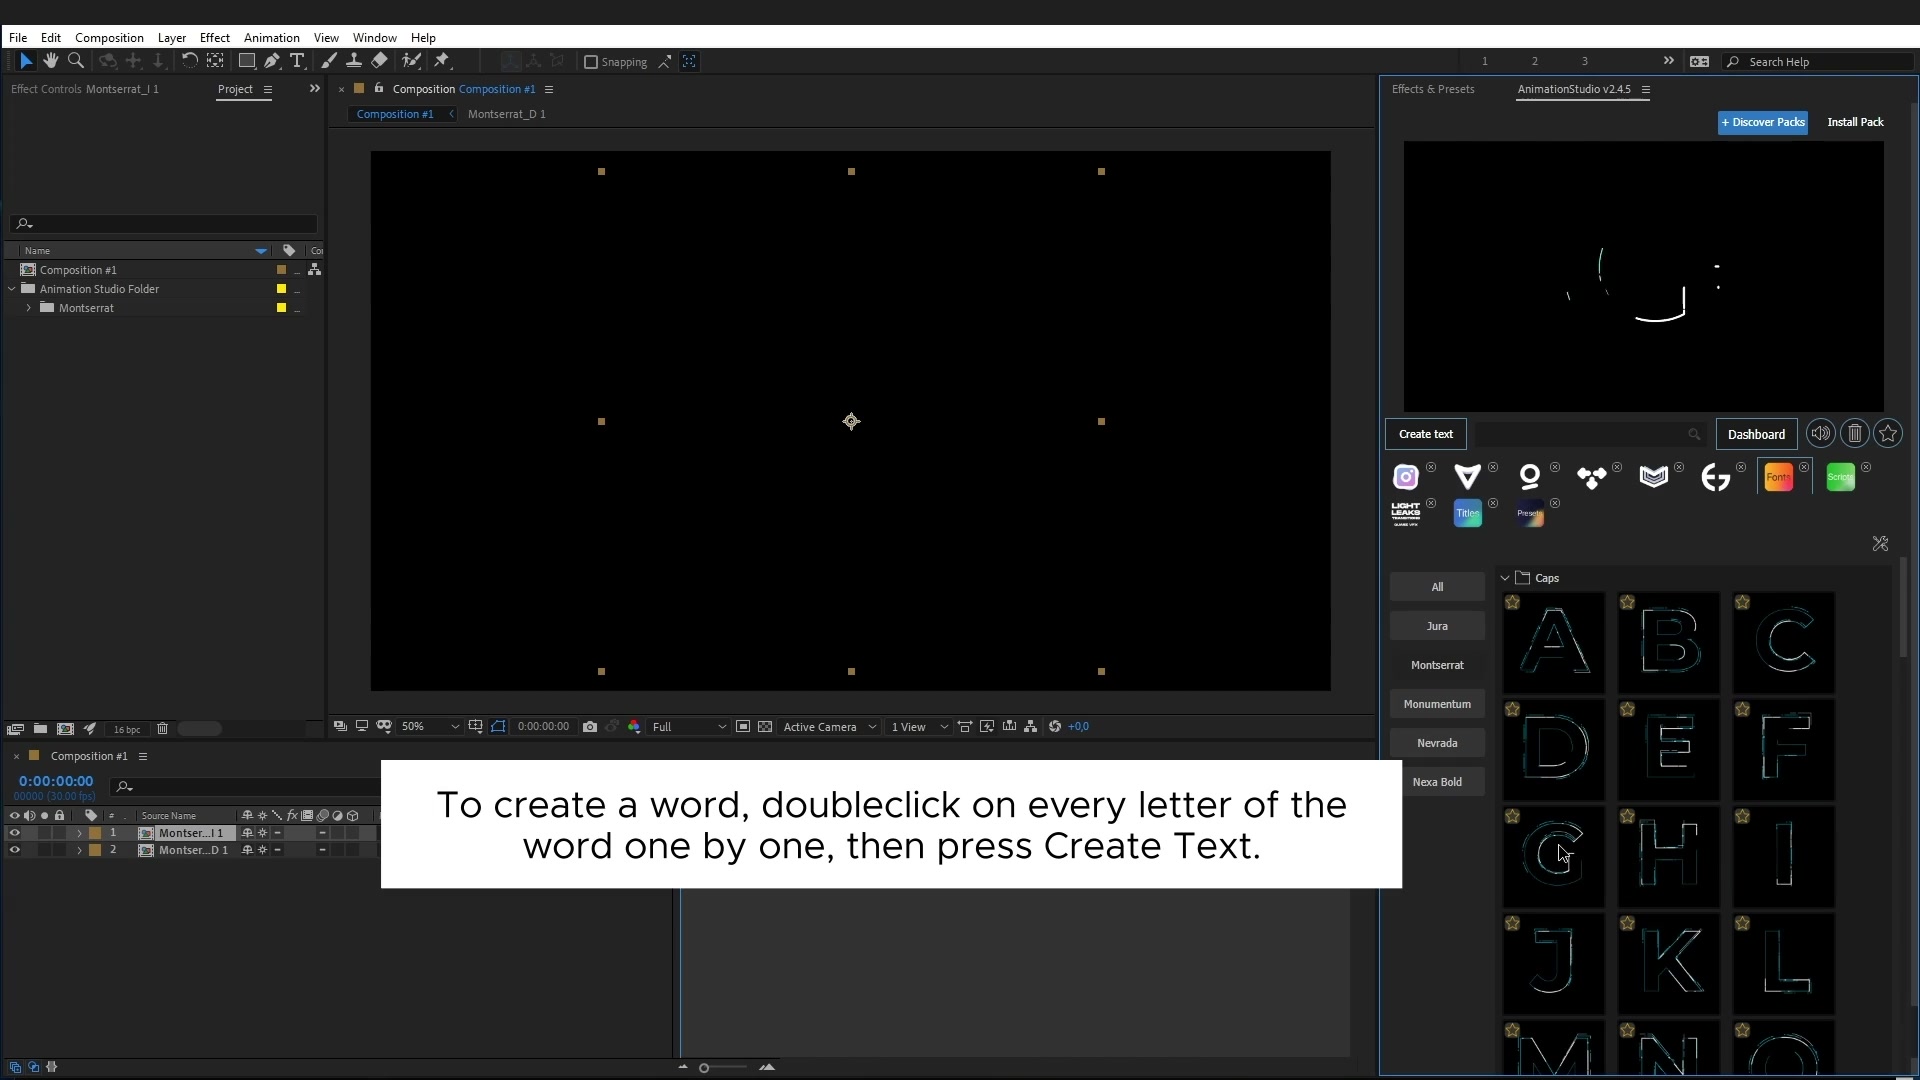Screen dimensions: 1920x1080
Task: Open the orange Fonts pack icon
Action: 1779,477
